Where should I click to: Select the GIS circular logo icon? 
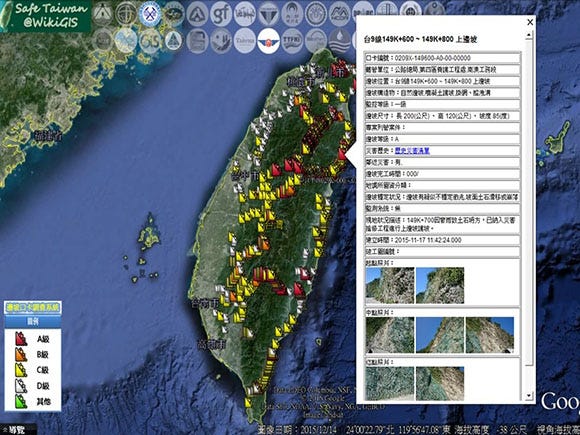click(150, 40)
